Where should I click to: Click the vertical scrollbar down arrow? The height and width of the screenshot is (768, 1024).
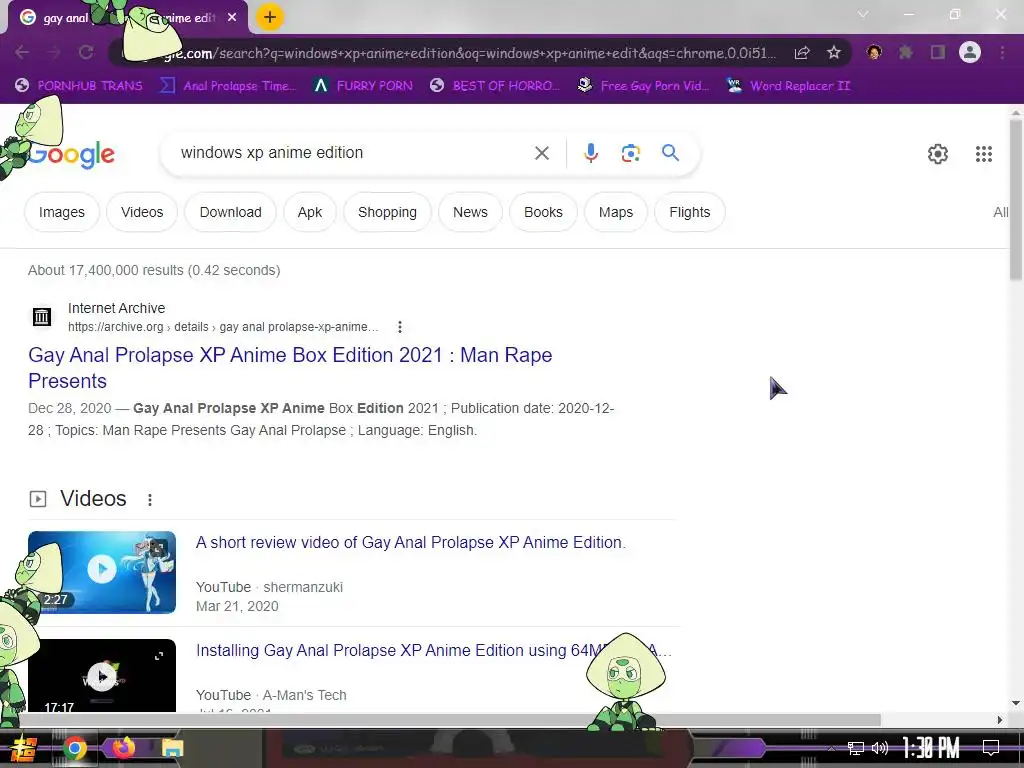coord(1016,703)
